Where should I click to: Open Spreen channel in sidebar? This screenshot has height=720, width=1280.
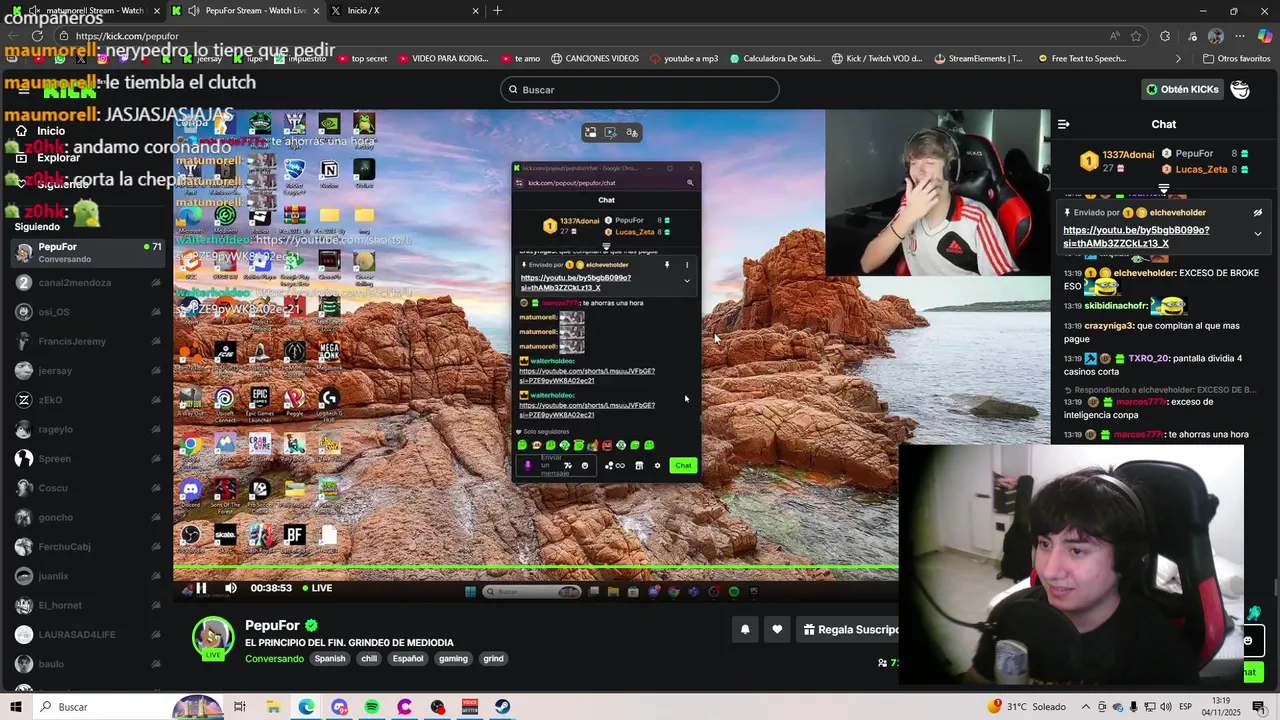point(87,458)
